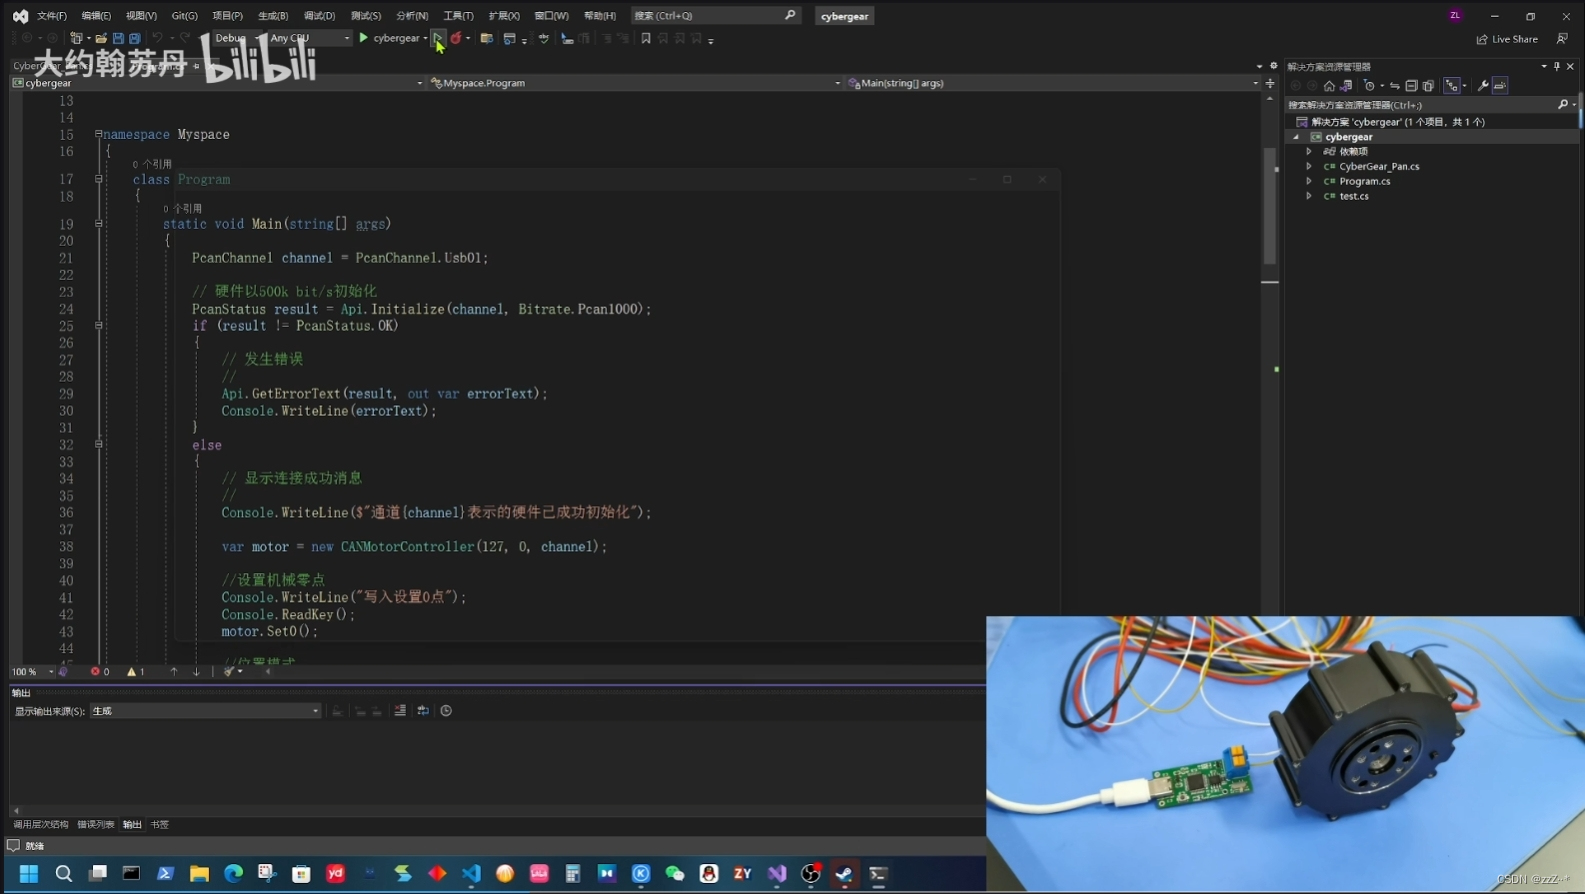Open Live Share
The height and width of the screenshot is (894, 1585).
(x=1507, y=39)
